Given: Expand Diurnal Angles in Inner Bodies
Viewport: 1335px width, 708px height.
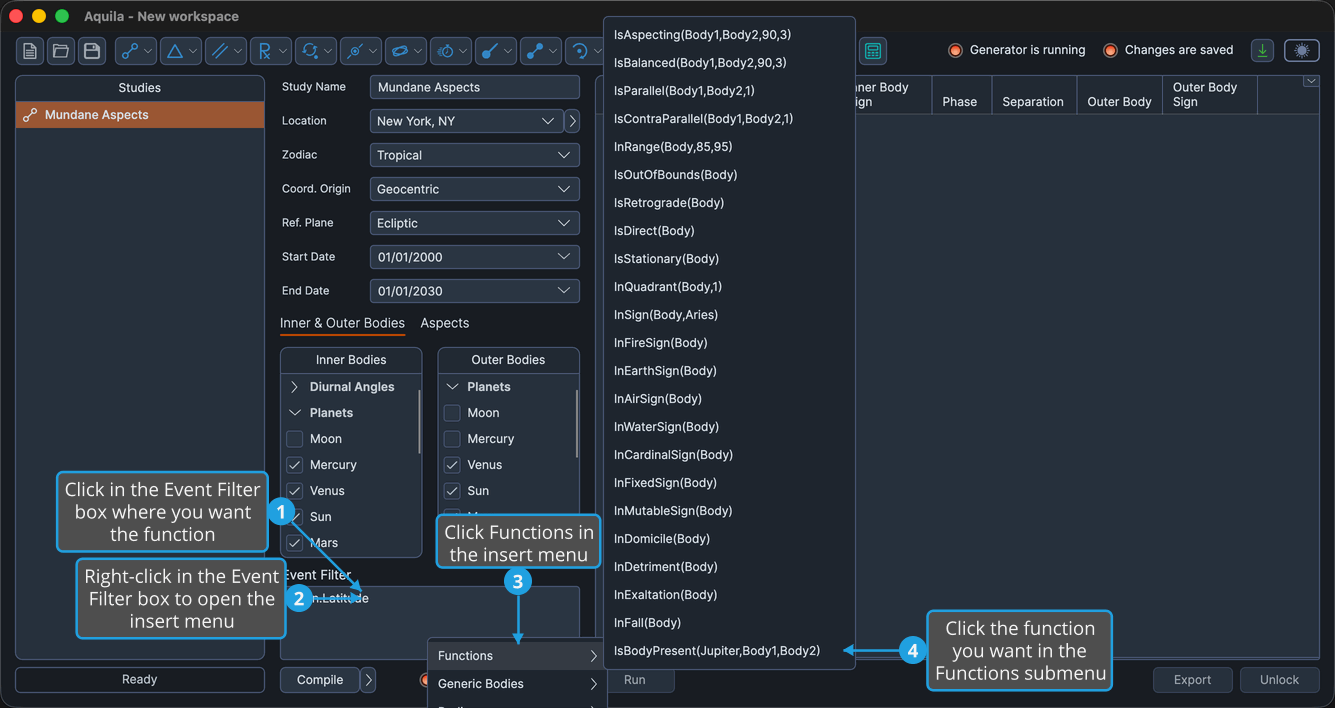Looking at the screenshot, I should pyautogui.click(x=294, y=387).
